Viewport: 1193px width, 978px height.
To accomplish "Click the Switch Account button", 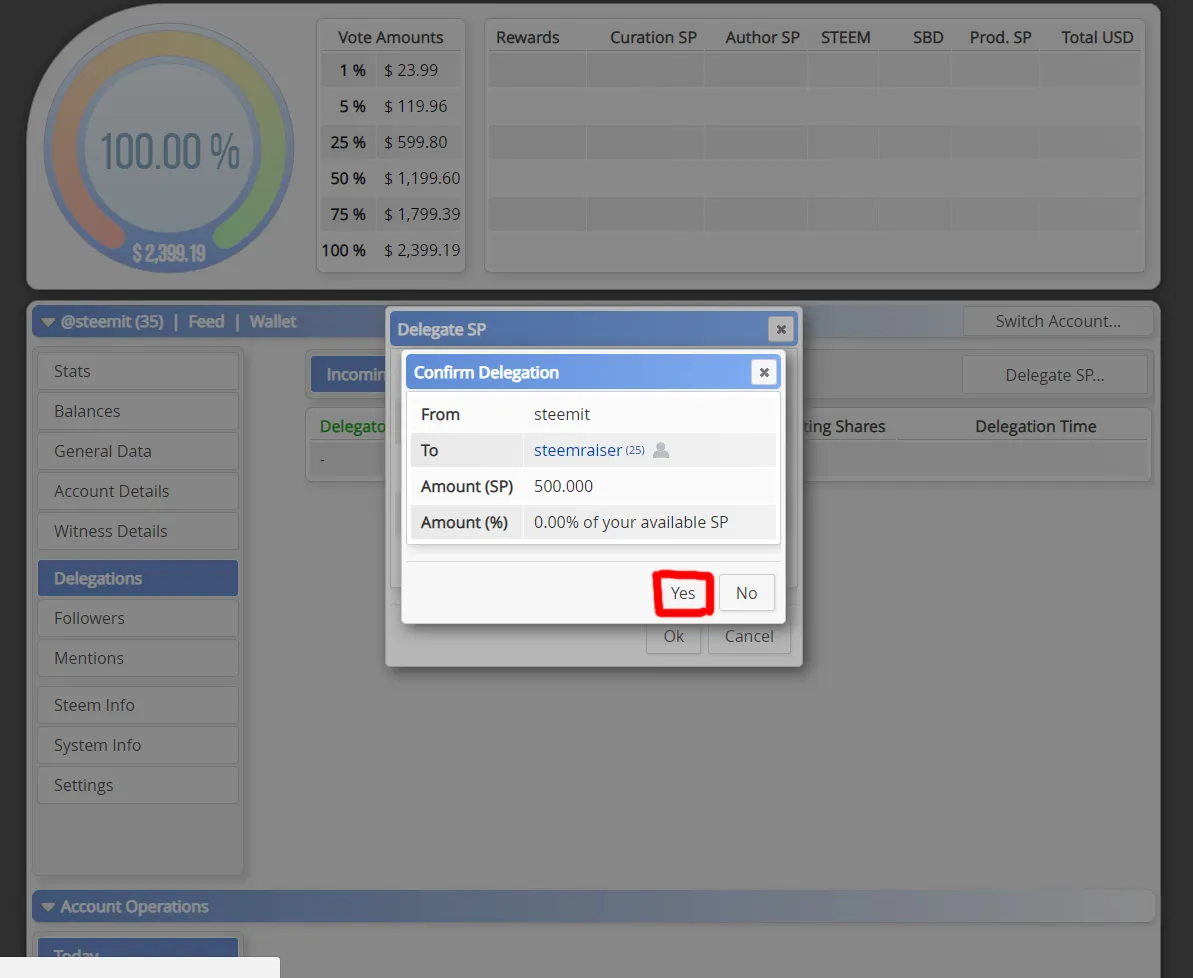I will 1058,321.
